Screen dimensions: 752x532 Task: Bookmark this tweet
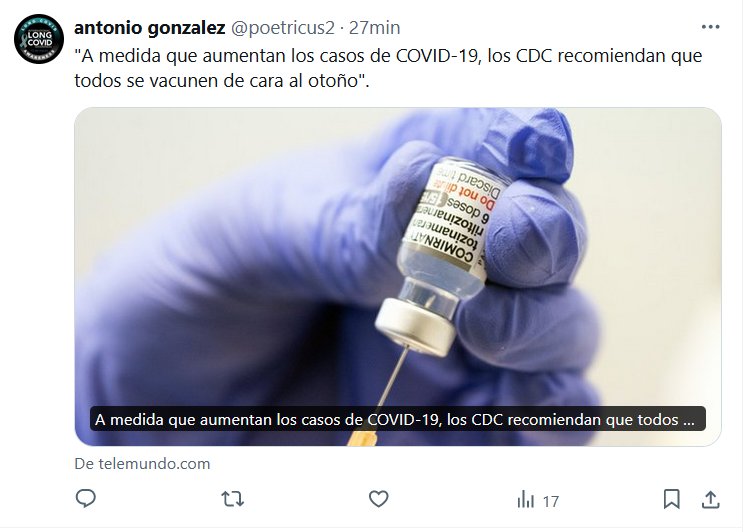click(x=671, y=499)
